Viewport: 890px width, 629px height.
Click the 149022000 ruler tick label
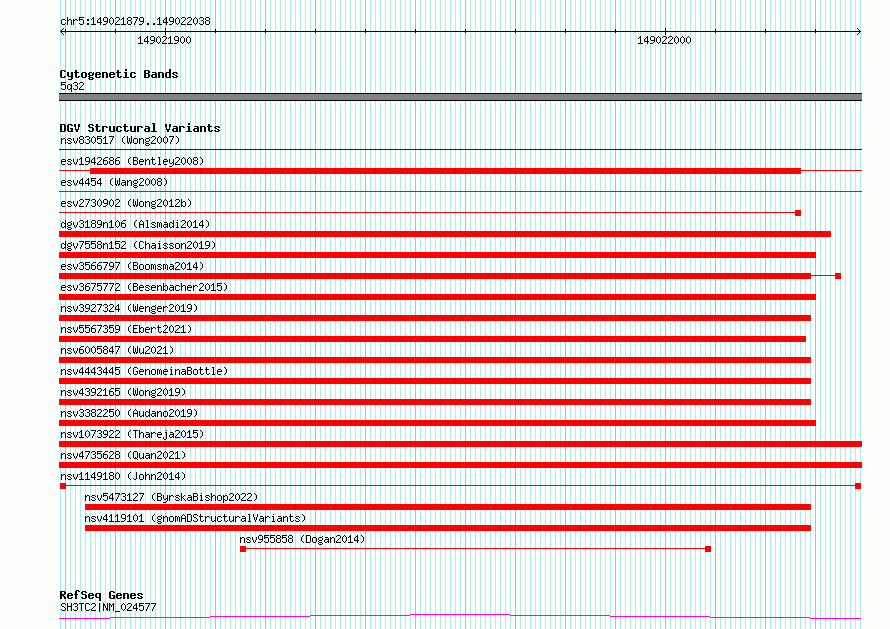(664, 40)
